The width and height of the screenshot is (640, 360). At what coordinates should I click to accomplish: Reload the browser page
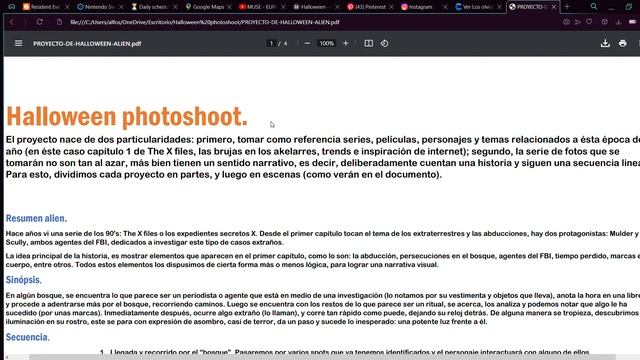click(40, 22)
